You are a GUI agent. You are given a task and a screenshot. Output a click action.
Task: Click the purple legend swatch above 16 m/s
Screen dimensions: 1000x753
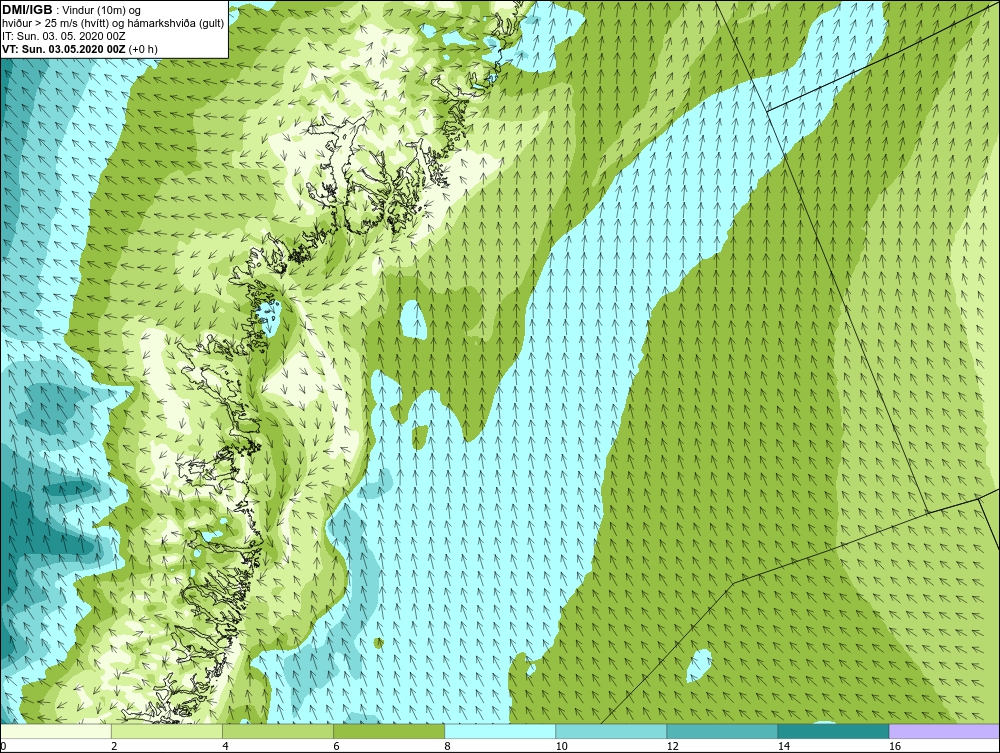[x=944, y=731]
